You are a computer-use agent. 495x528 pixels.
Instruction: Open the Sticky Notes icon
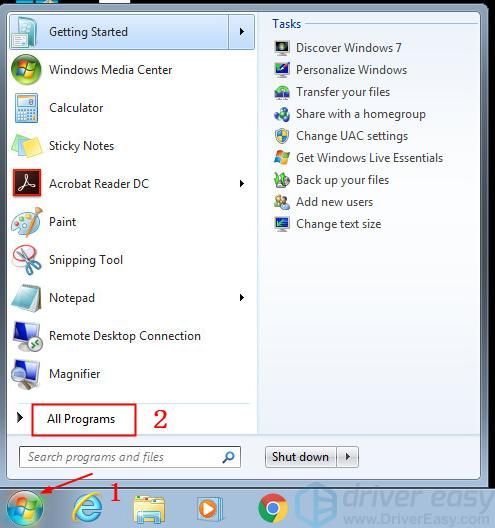27,146
